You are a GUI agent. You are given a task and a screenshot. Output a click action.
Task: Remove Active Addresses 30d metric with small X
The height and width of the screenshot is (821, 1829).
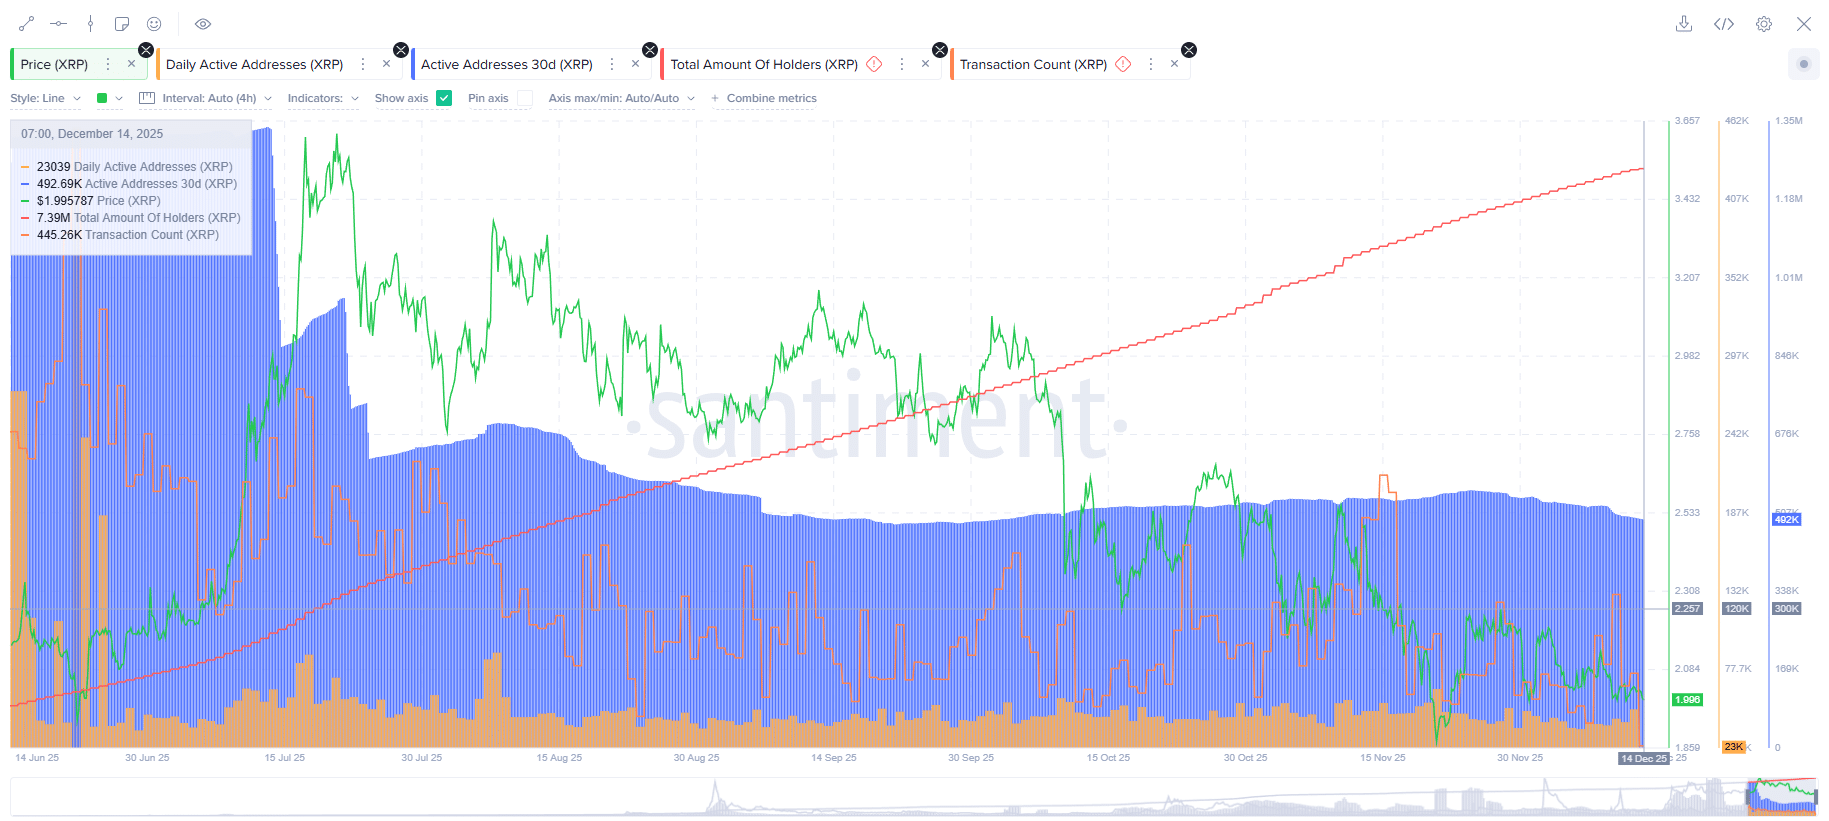[635, 64]
